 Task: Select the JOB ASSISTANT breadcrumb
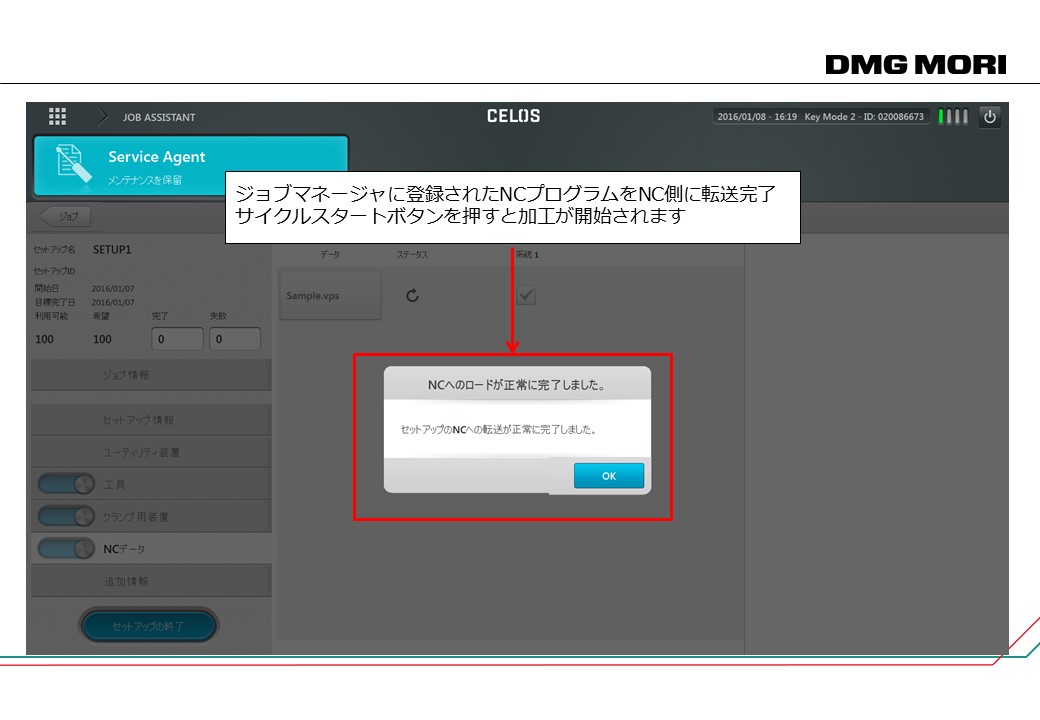coord(159,117)
